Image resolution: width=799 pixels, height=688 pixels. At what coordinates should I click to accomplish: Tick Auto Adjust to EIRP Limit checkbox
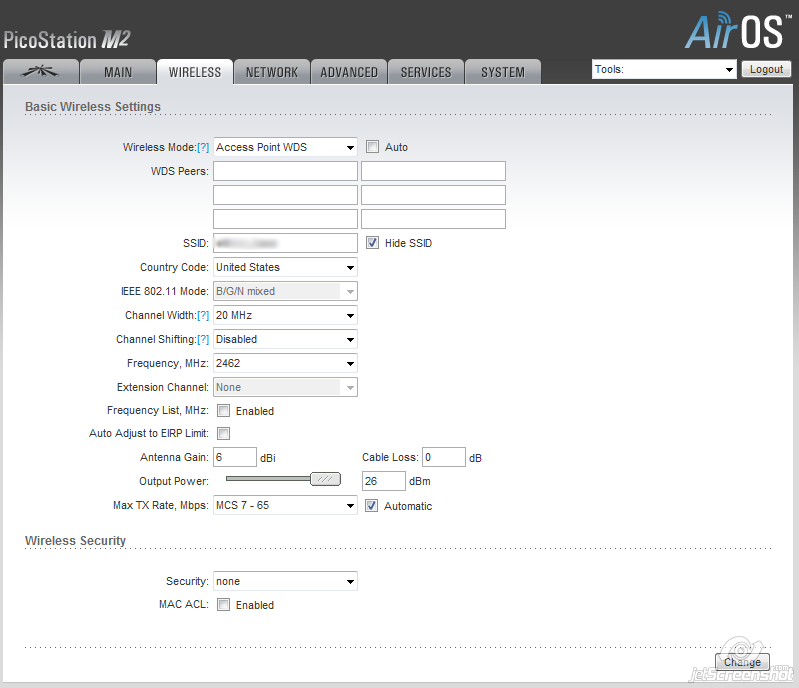224,434
